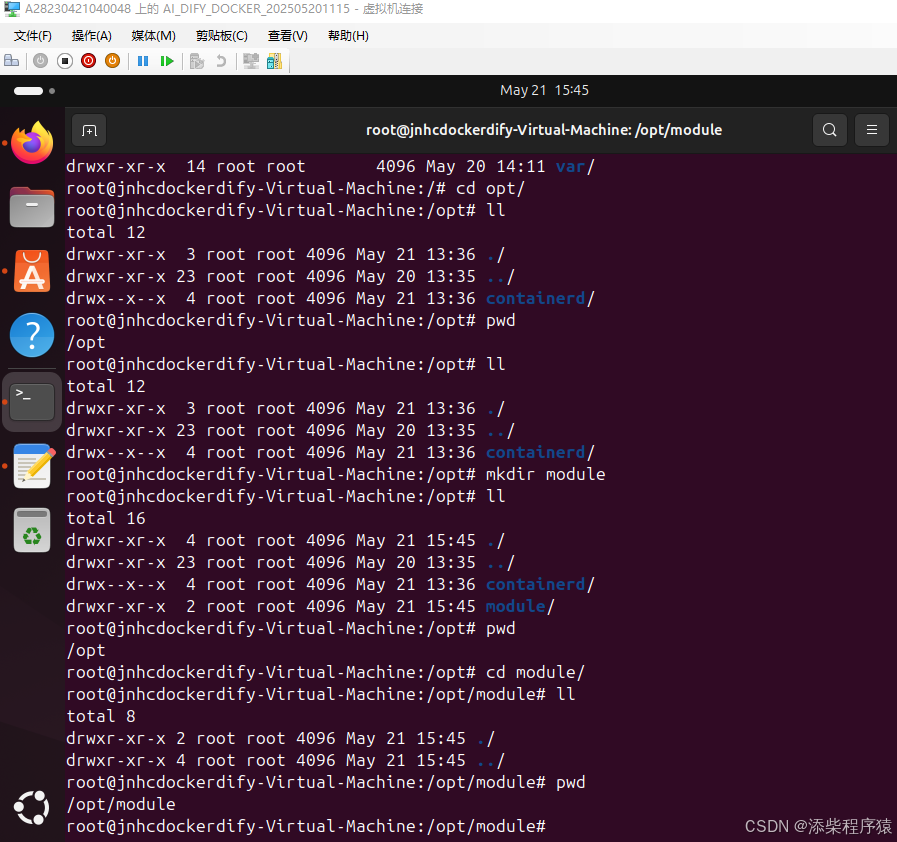The height and width of the screenshot is (842, 897).
Task: Launch Firefox from the dock
Action: coord(32,142)
